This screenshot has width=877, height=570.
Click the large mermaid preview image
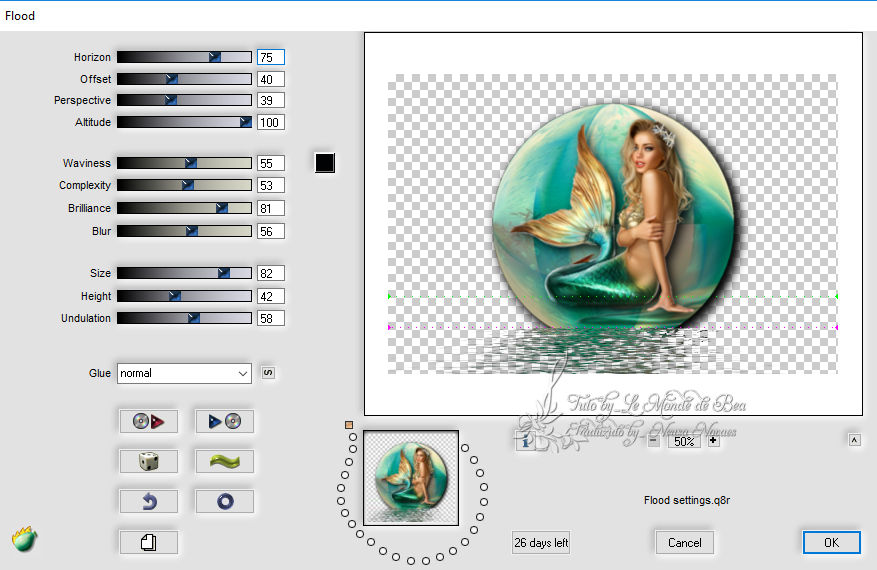coord(613,224)
